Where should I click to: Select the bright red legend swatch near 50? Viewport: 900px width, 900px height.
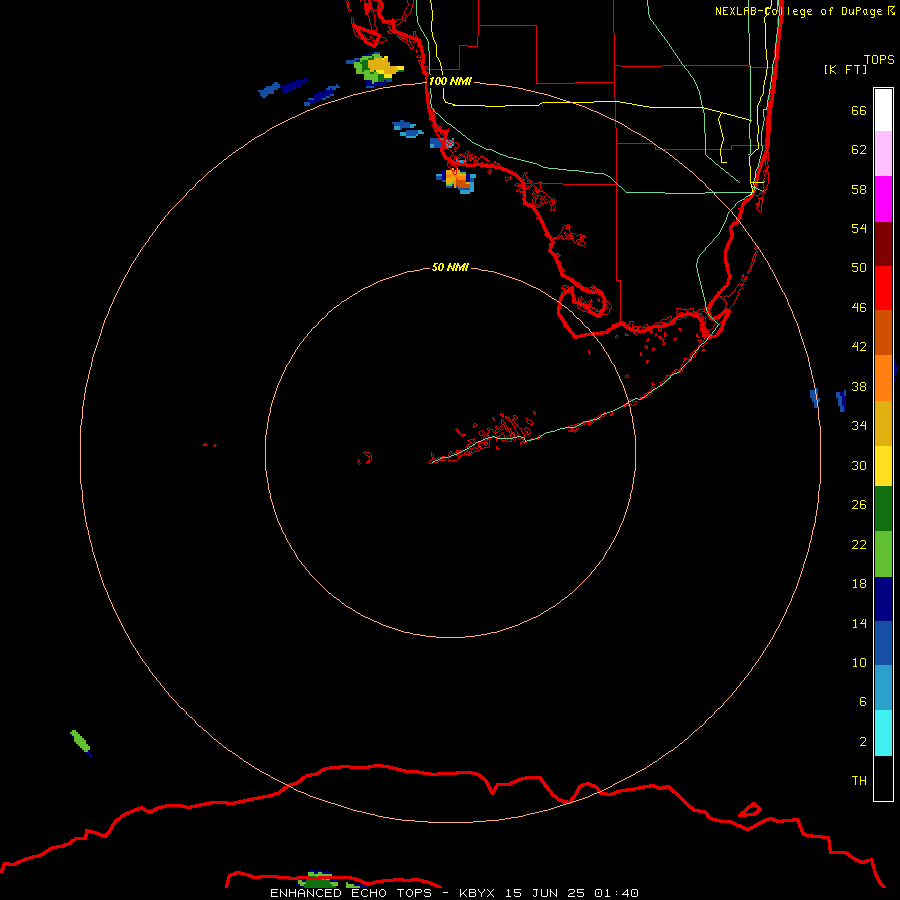[883, 288]
